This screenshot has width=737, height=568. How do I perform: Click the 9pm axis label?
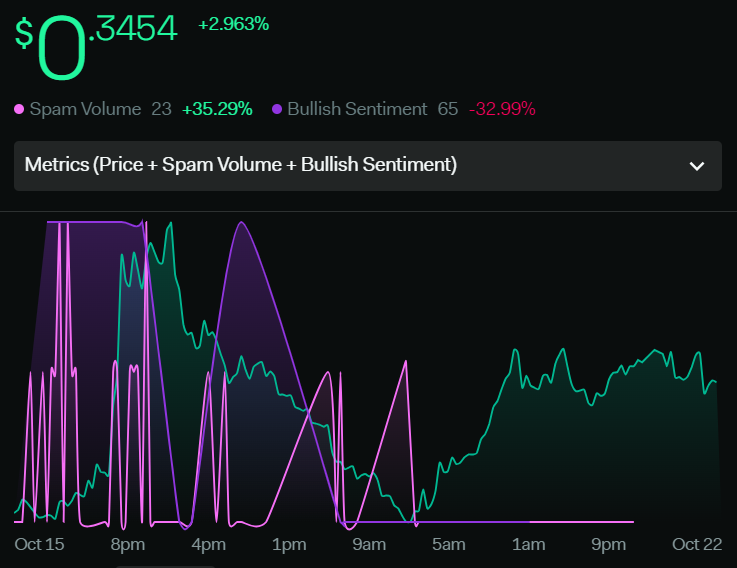tap(609, 545)
